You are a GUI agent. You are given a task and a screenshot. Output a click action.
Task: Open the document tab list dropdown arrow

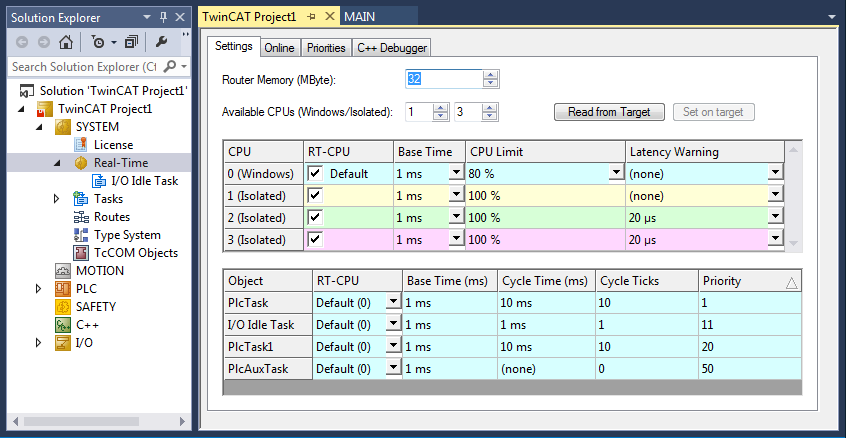833,17
